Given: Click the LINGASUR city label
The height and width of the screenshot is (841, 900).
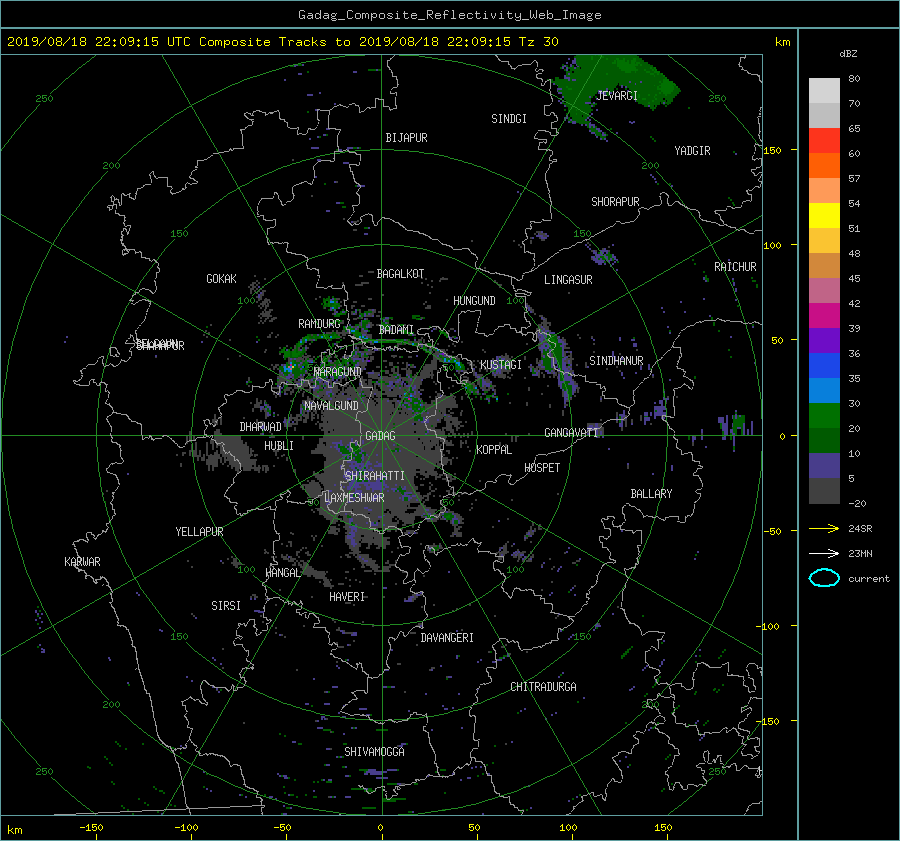Looking at the screenshot, I should point(568,280).
